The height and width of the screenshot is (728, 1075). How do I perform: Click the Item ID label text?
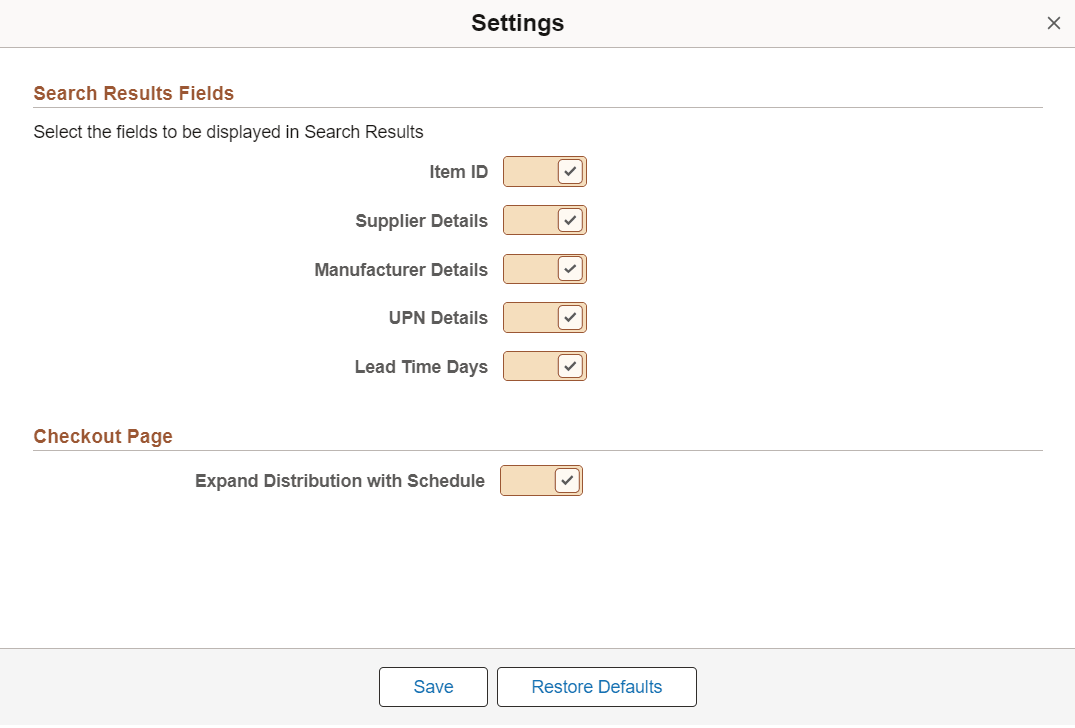point(459,171)
